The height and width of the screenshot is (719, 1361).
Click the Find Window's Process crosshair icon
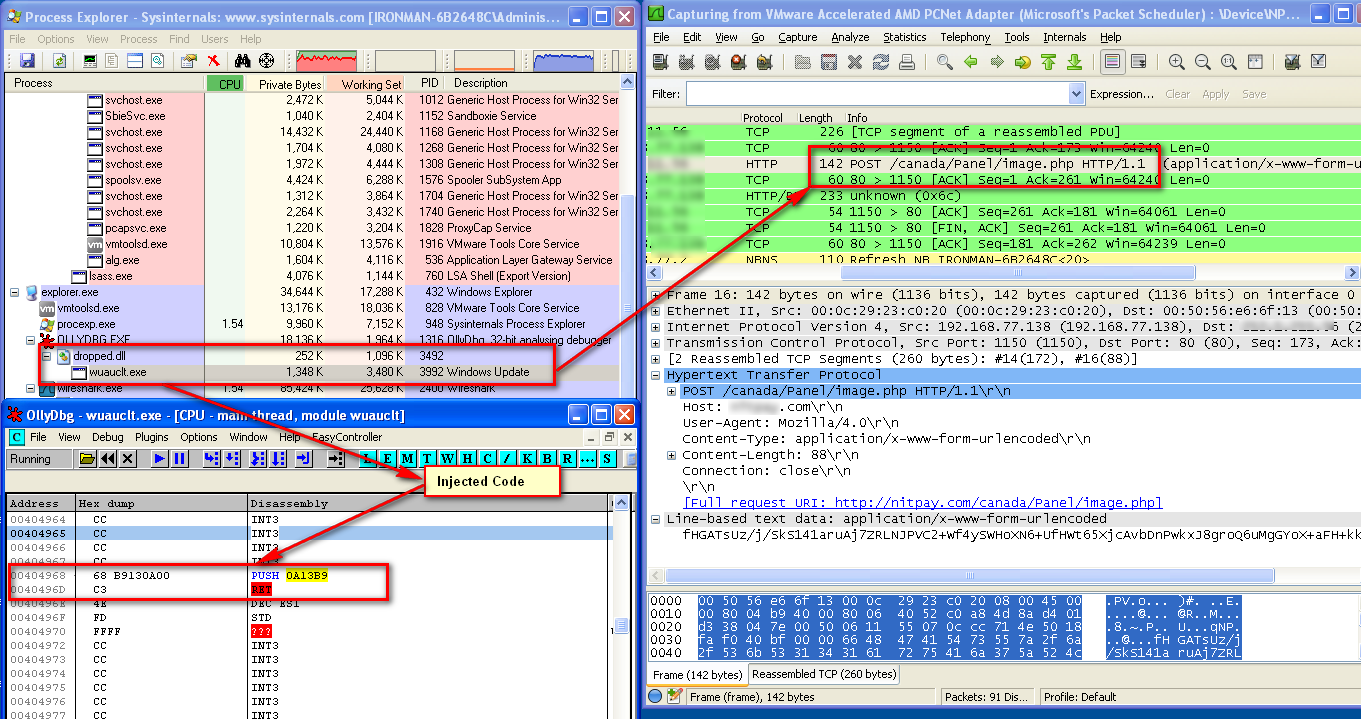(x=266, y=61)
